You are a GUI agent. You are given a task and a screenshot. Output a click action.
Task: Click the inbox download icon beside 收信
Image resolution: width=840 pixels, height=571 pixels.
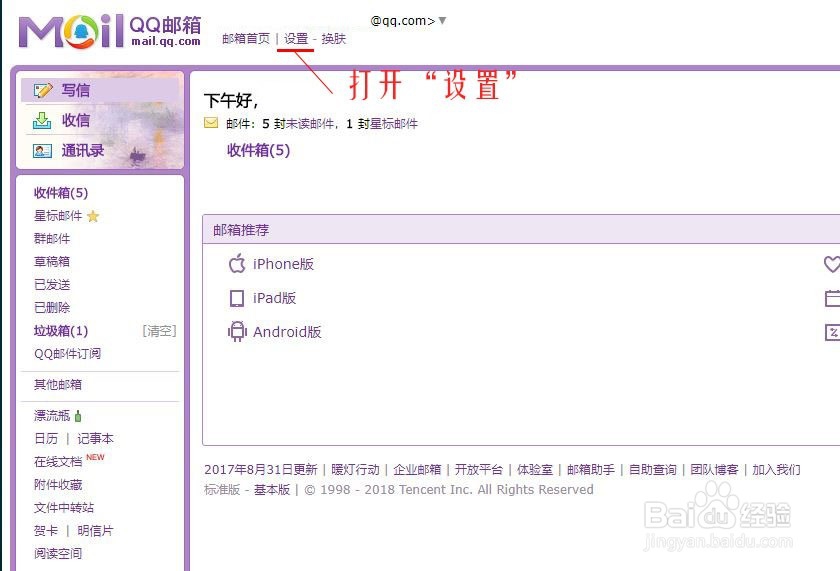[42, 121]
